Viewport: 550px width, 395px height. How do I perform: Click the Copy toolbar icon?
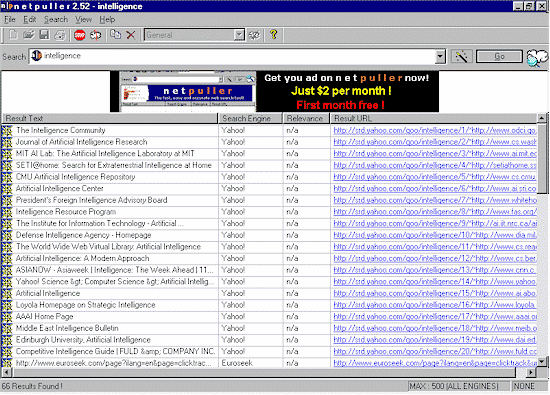[x=115, y=35]
